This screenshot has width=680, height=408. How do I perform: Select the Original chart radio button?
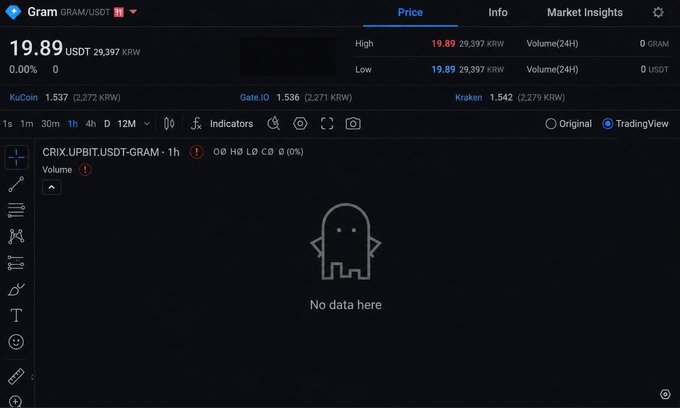550,124
